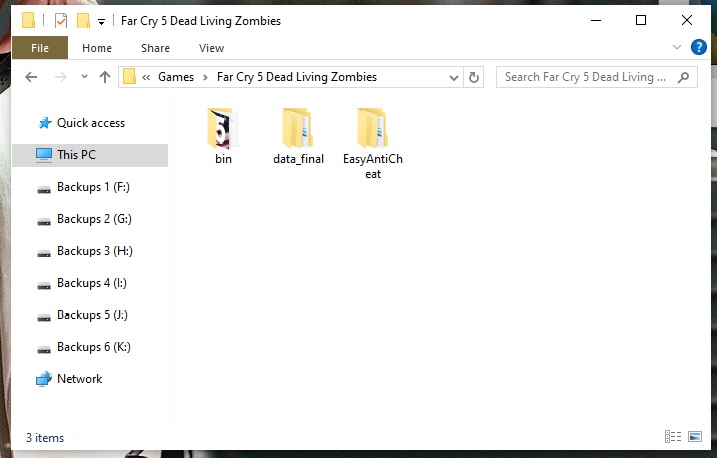Screen dimensions: 717x458
Task: Select Backups 4 (I:) drive
Action: (x=91, y=283)
